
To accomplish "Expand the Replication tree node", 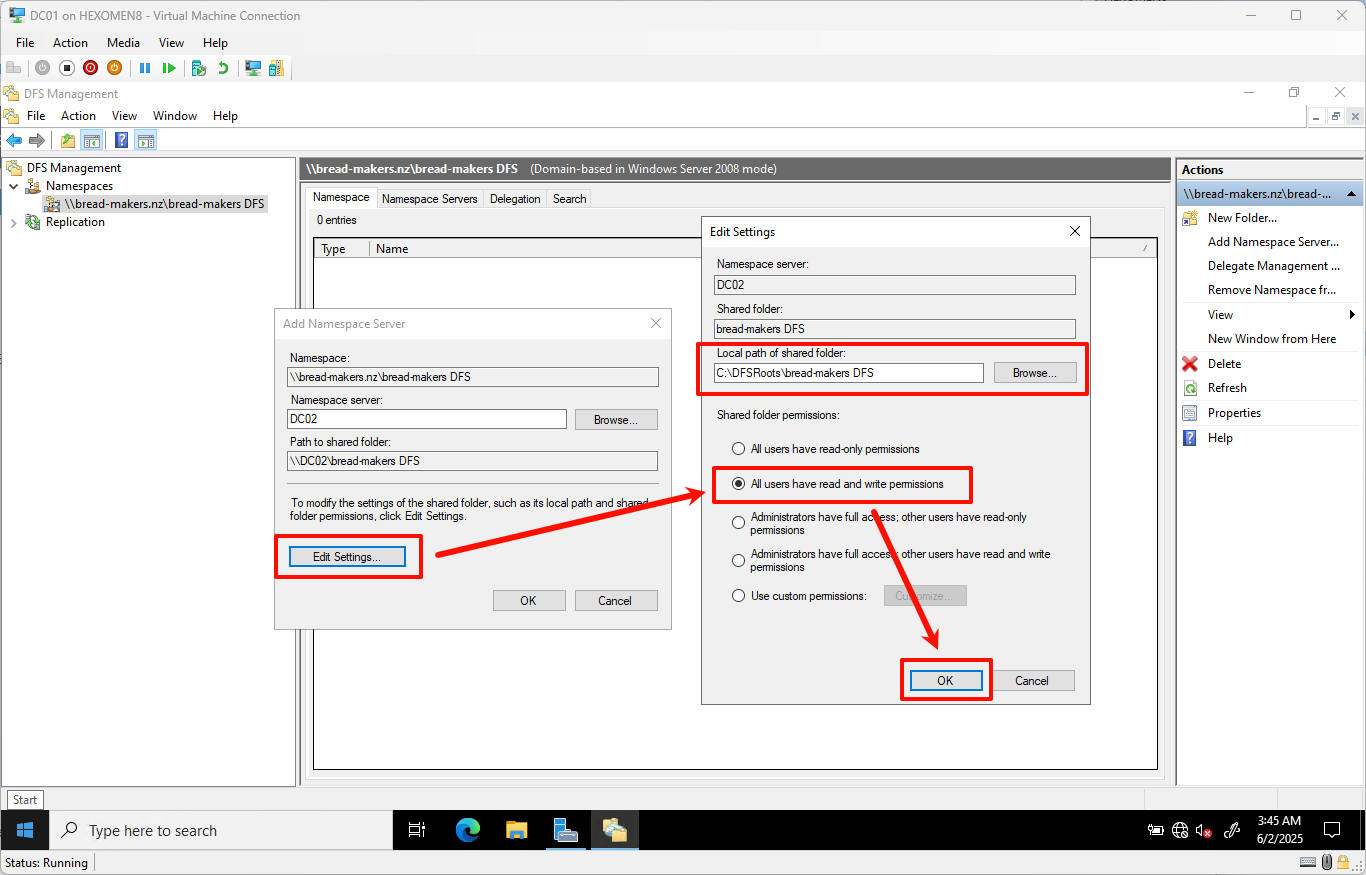I will pyautogui.click(x=14, y=222).
